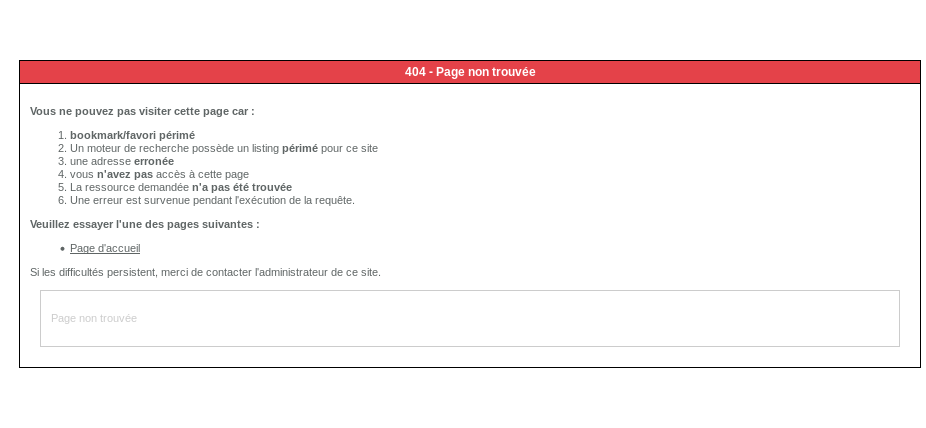Image resolution: width=926 pixels, height=428 pixels.
Task: Click the phrase 'l'administrateur de ce site'
Action: (318, 272)
